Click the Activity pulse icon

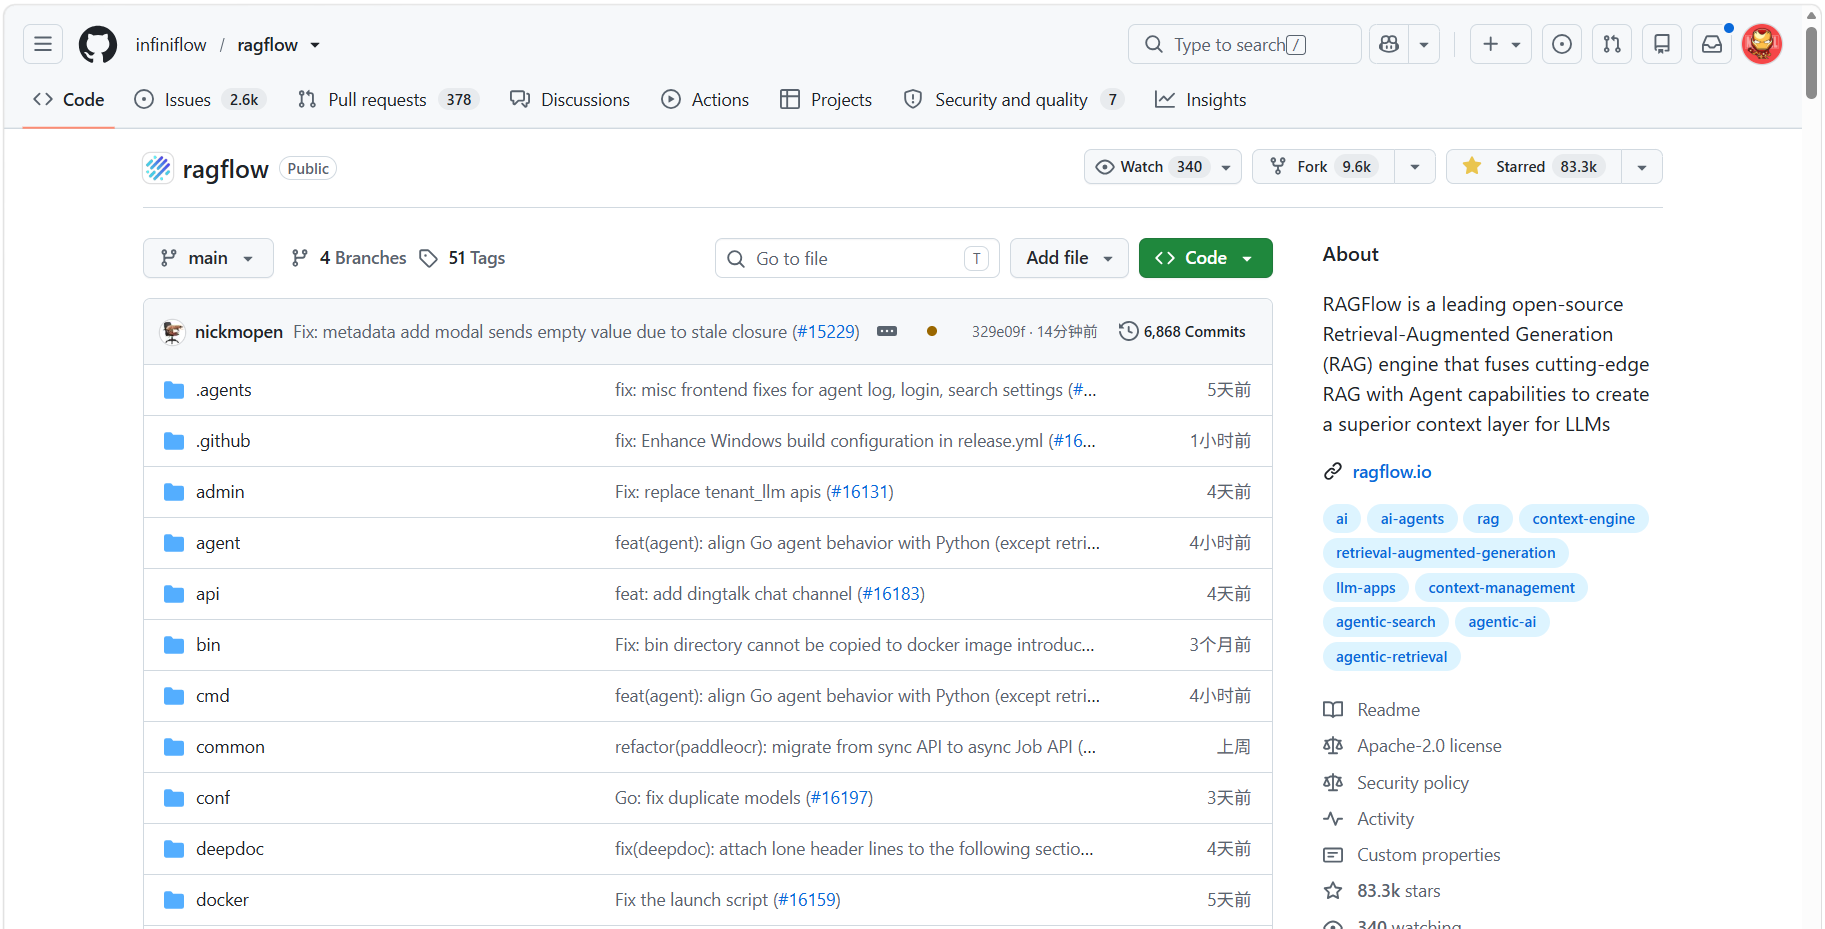coord(1333,819)
